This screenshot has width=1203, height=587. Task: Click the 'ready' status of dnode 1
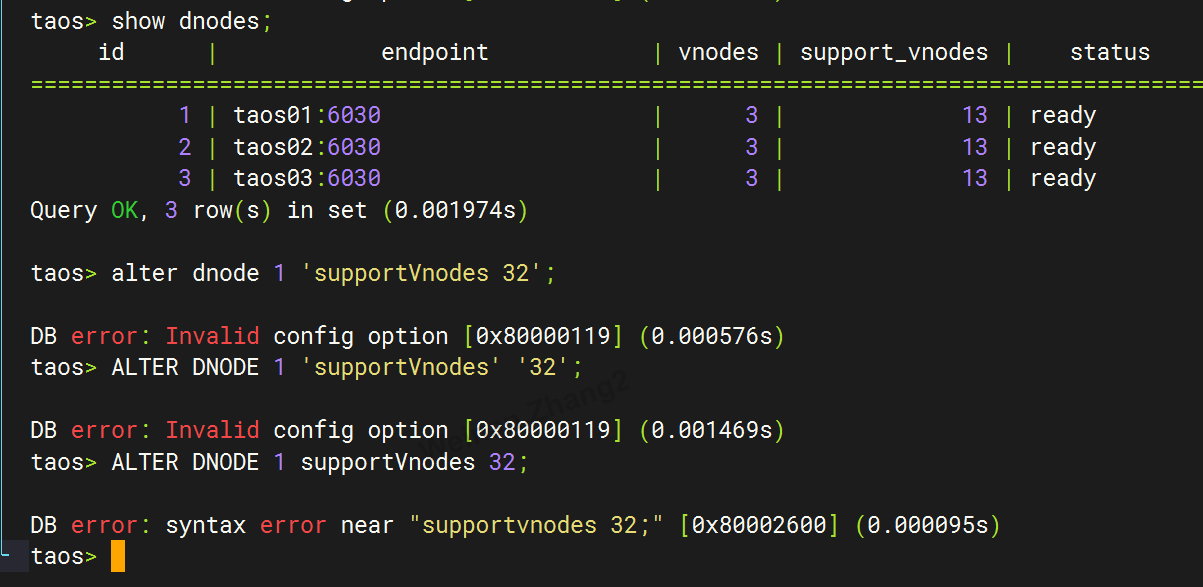(1063, 116)
